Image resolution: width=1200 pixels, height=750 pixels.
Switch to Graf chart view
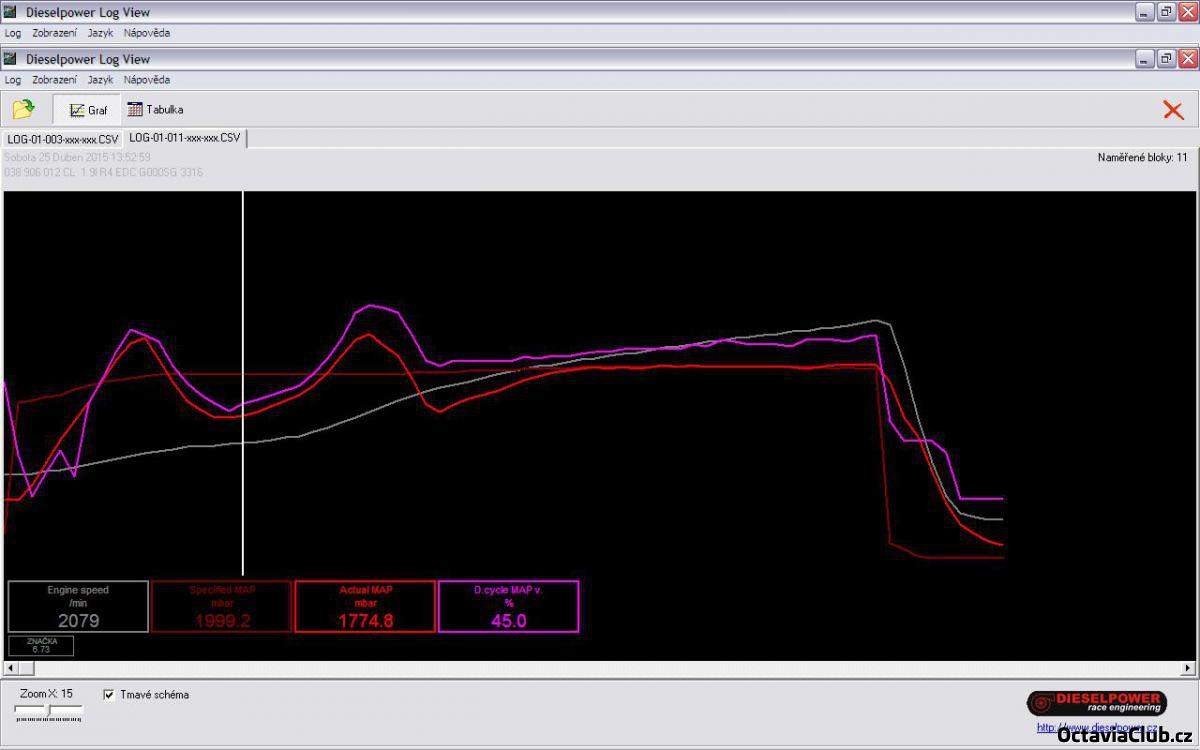point(88,110)
